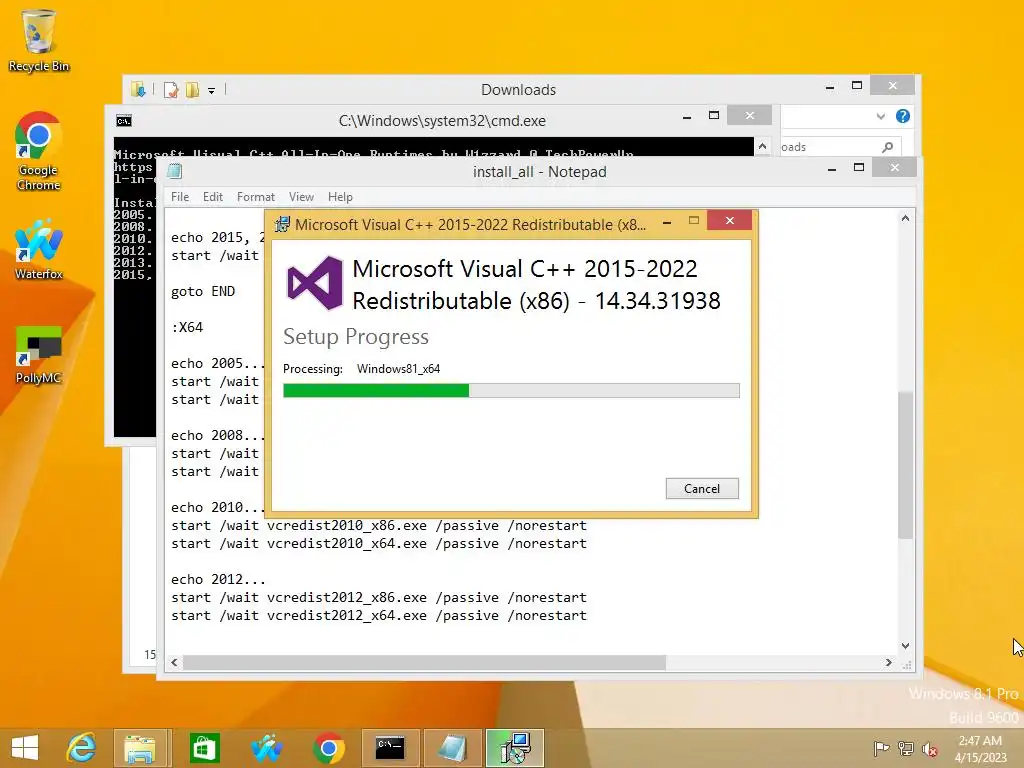1024x768 pixels.
Task: Click New folder icon in Downloads toolbar
Action: 192,89
